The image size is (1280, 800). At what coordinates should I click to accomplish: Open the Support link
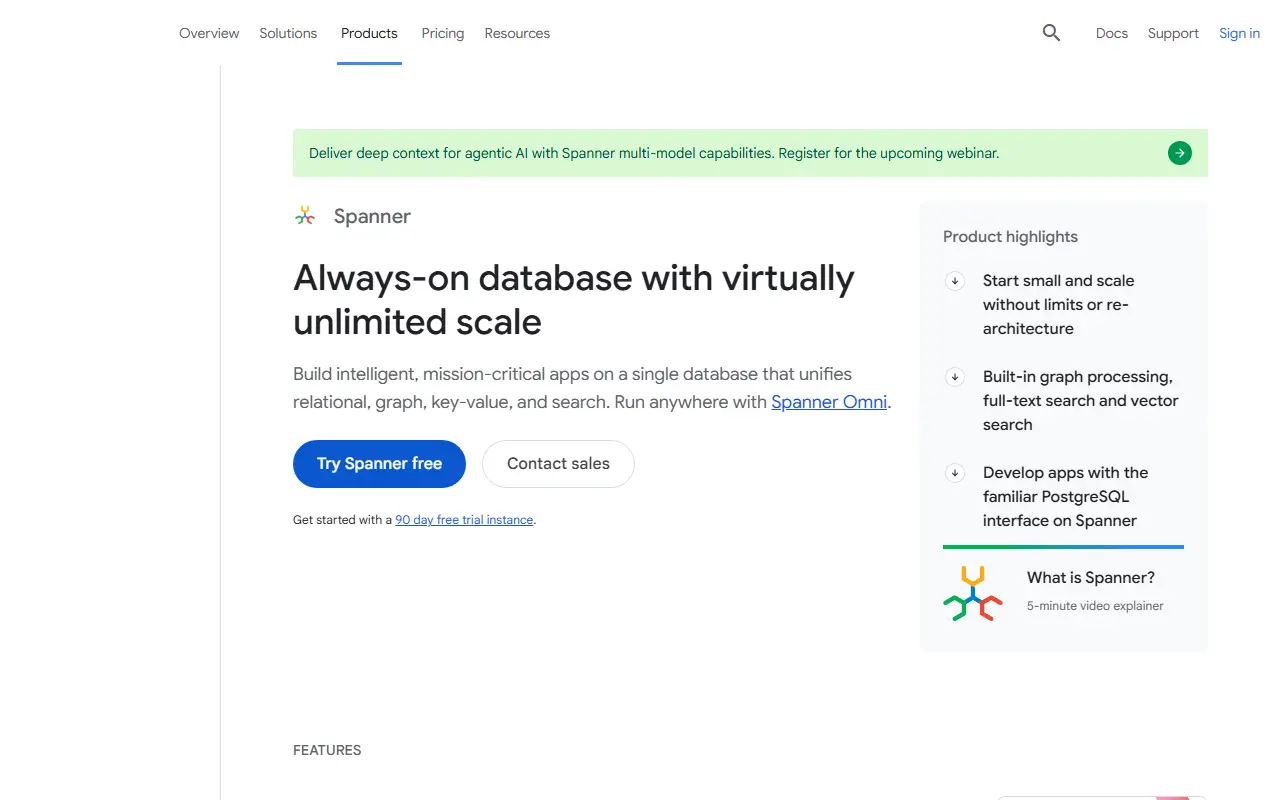point(1173,33)
